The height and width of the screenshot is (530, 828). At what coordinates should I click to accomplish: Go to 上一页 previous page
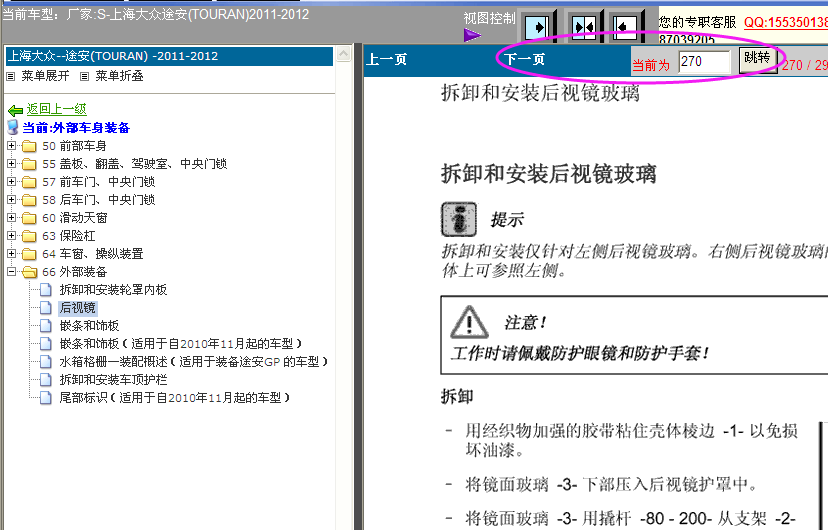tap(387, 59)
